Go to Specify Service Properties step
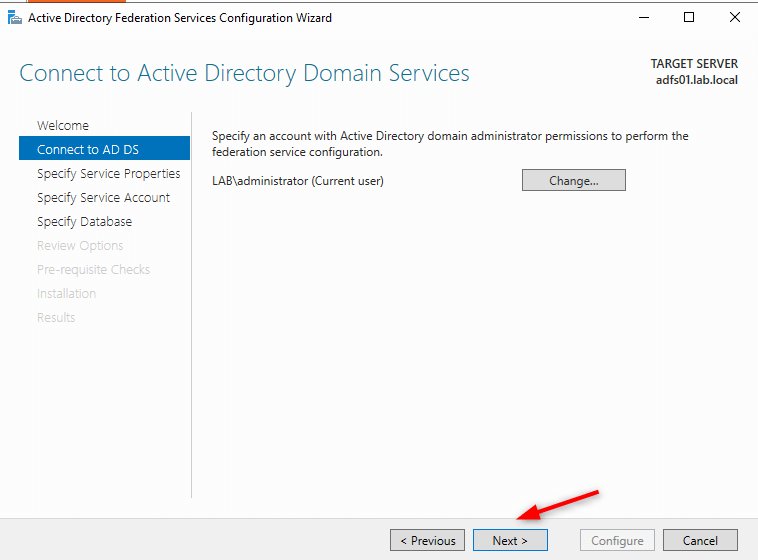 tap(109, 174)
